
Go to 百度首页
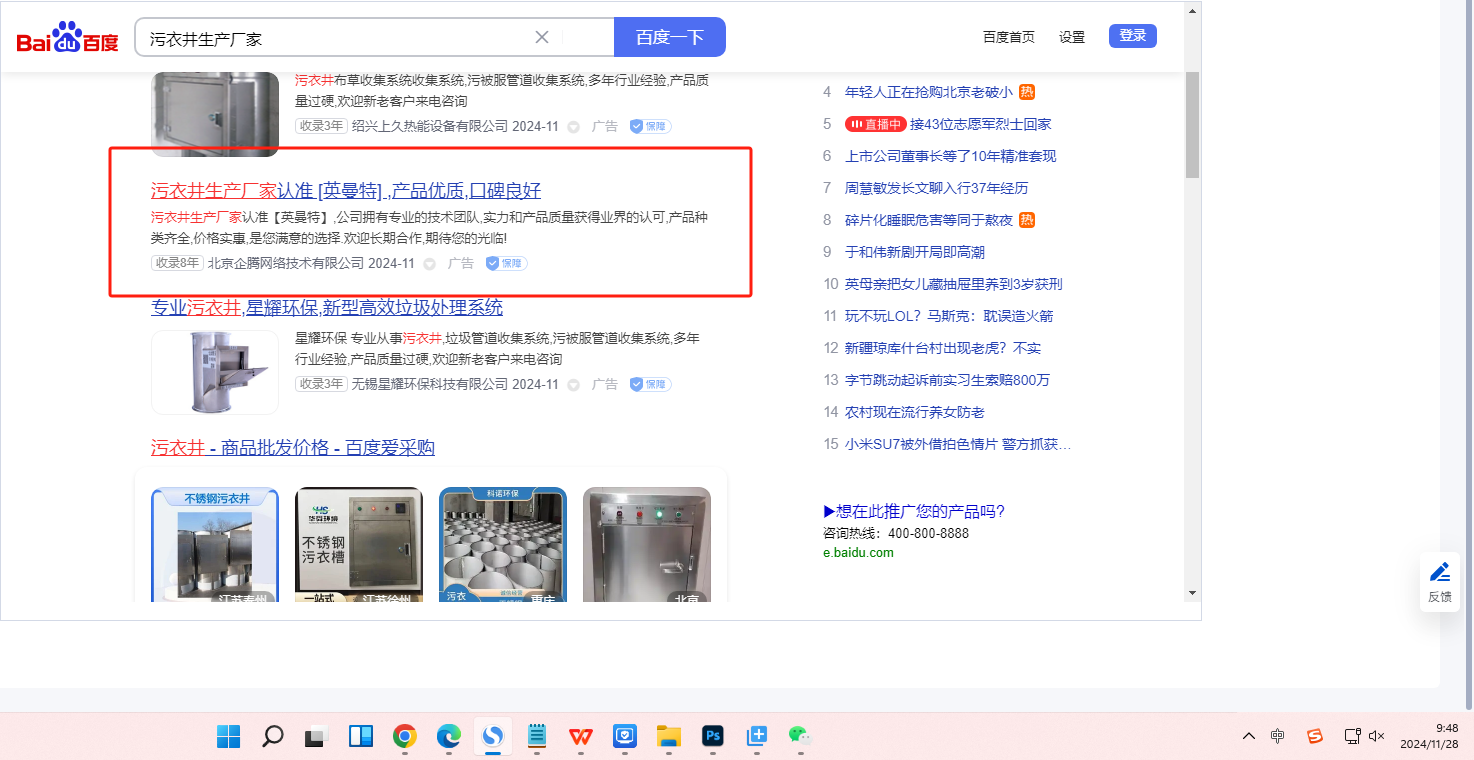coord(1009,37)
